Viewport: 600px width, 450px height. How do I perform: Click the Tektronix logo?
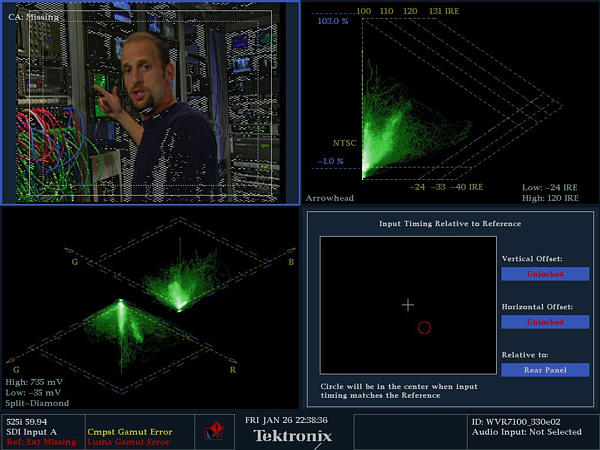point(291,436)
